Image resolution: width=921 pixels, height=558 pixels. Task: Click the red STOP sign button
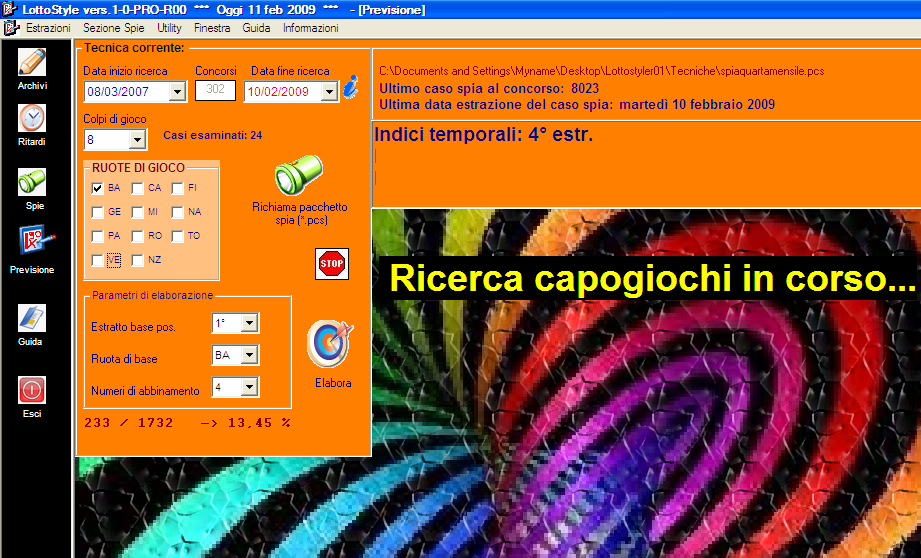coord(332,264)
